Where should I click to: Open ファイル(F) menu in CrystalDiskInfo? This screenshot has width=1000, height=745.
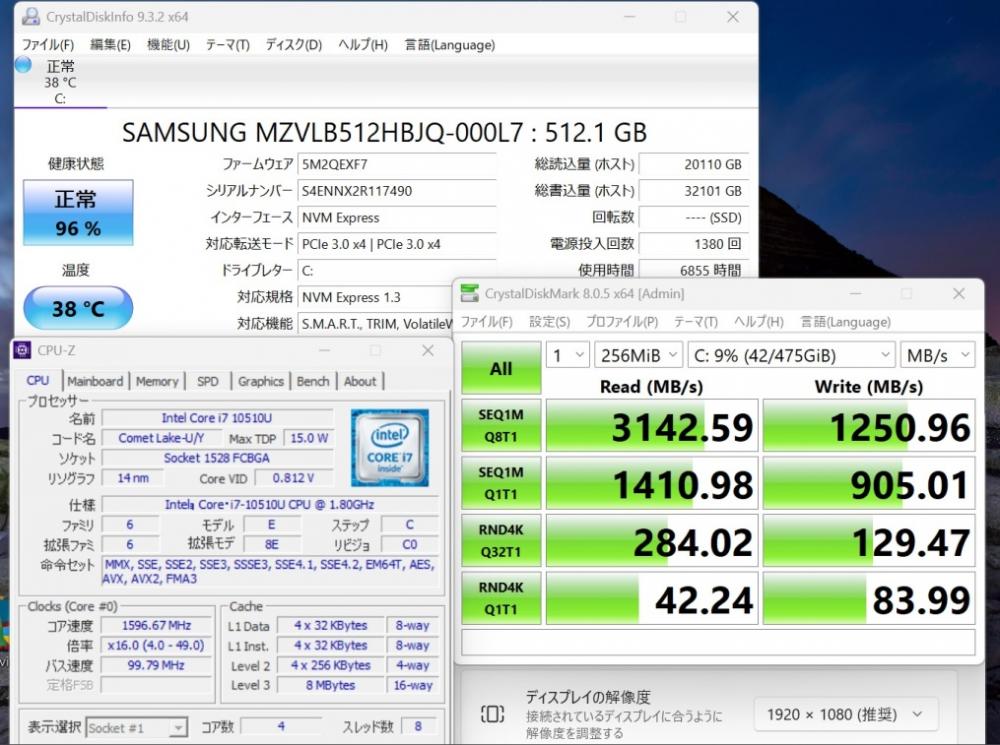tap(48, 45)
